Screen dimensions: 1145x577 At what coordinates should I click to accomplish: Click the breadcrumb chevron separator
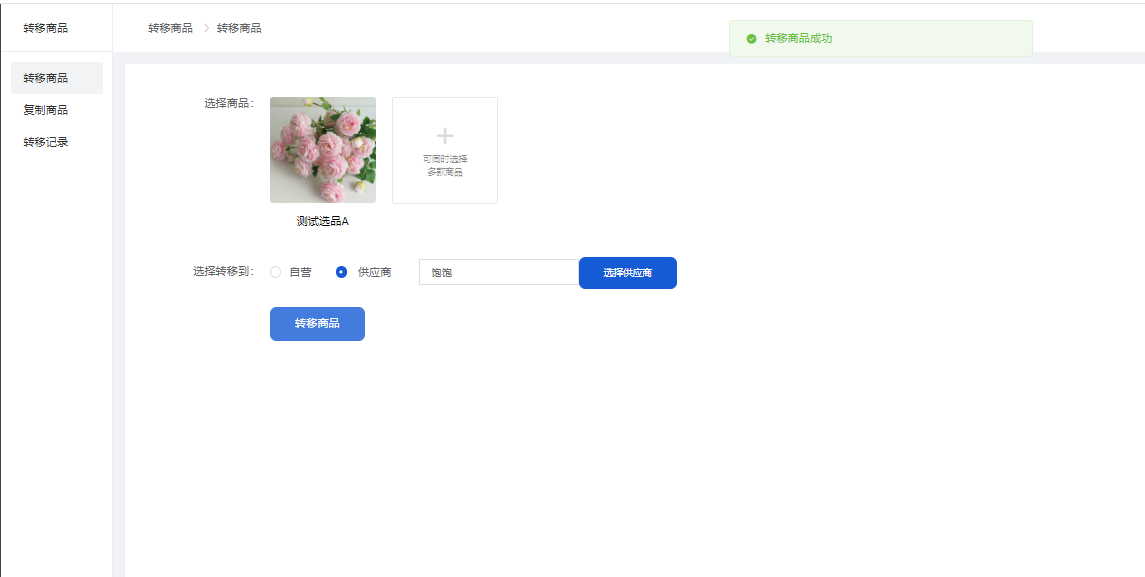point(206,28)
